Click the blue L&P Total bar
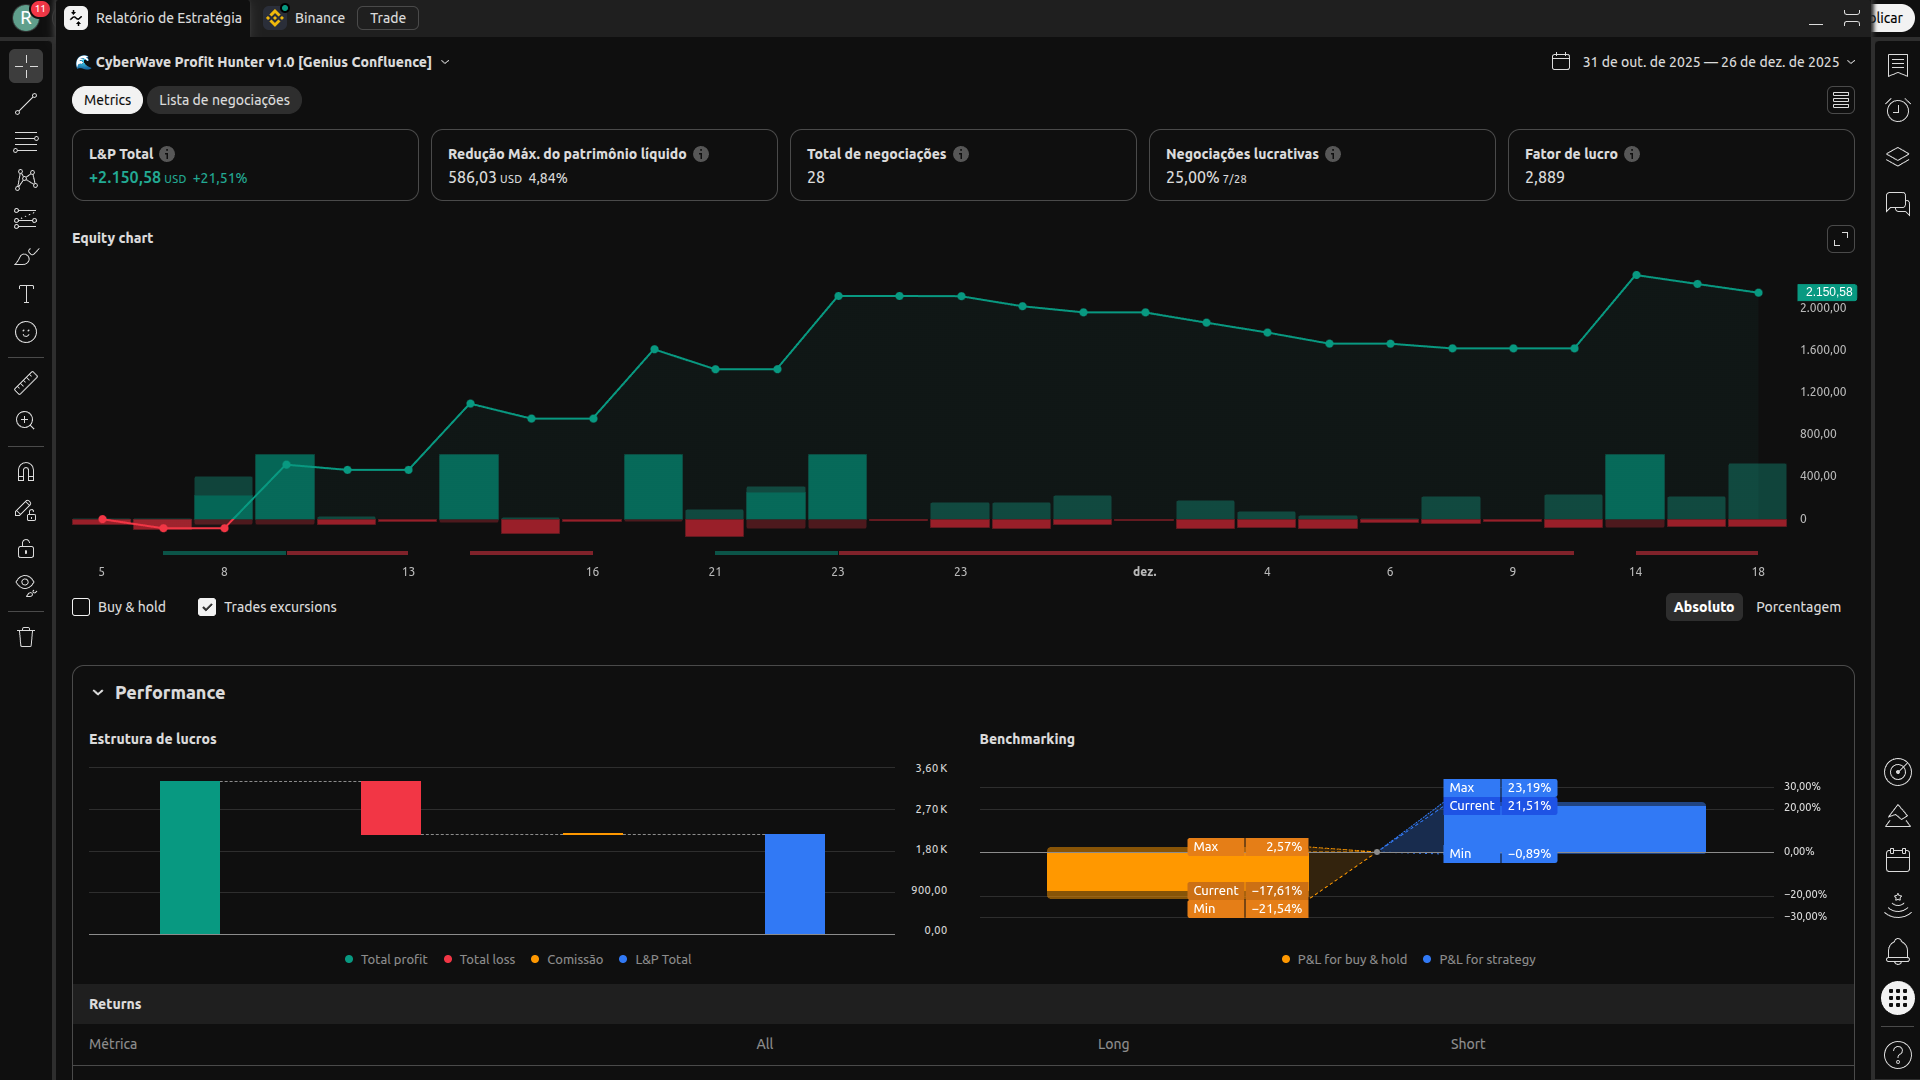 click(795, 884)
